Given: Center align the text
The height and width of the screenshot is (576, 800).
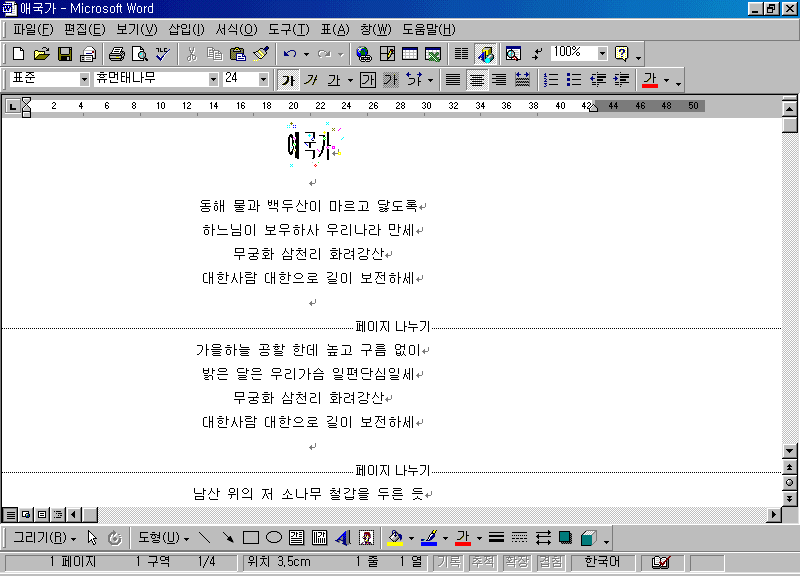Looking at the screenshot, I should [x=477, y=80].
